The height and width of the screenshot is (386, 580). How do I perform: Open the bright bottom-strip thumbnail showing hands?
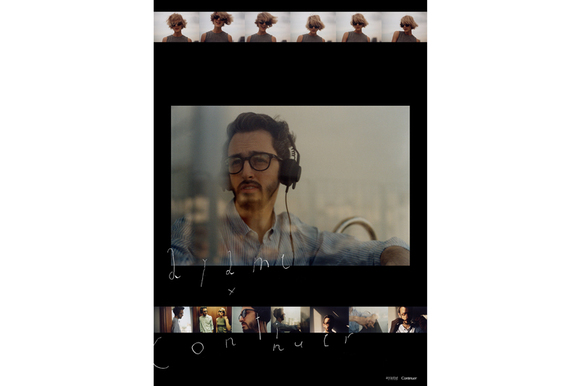(x=368, y=319)
